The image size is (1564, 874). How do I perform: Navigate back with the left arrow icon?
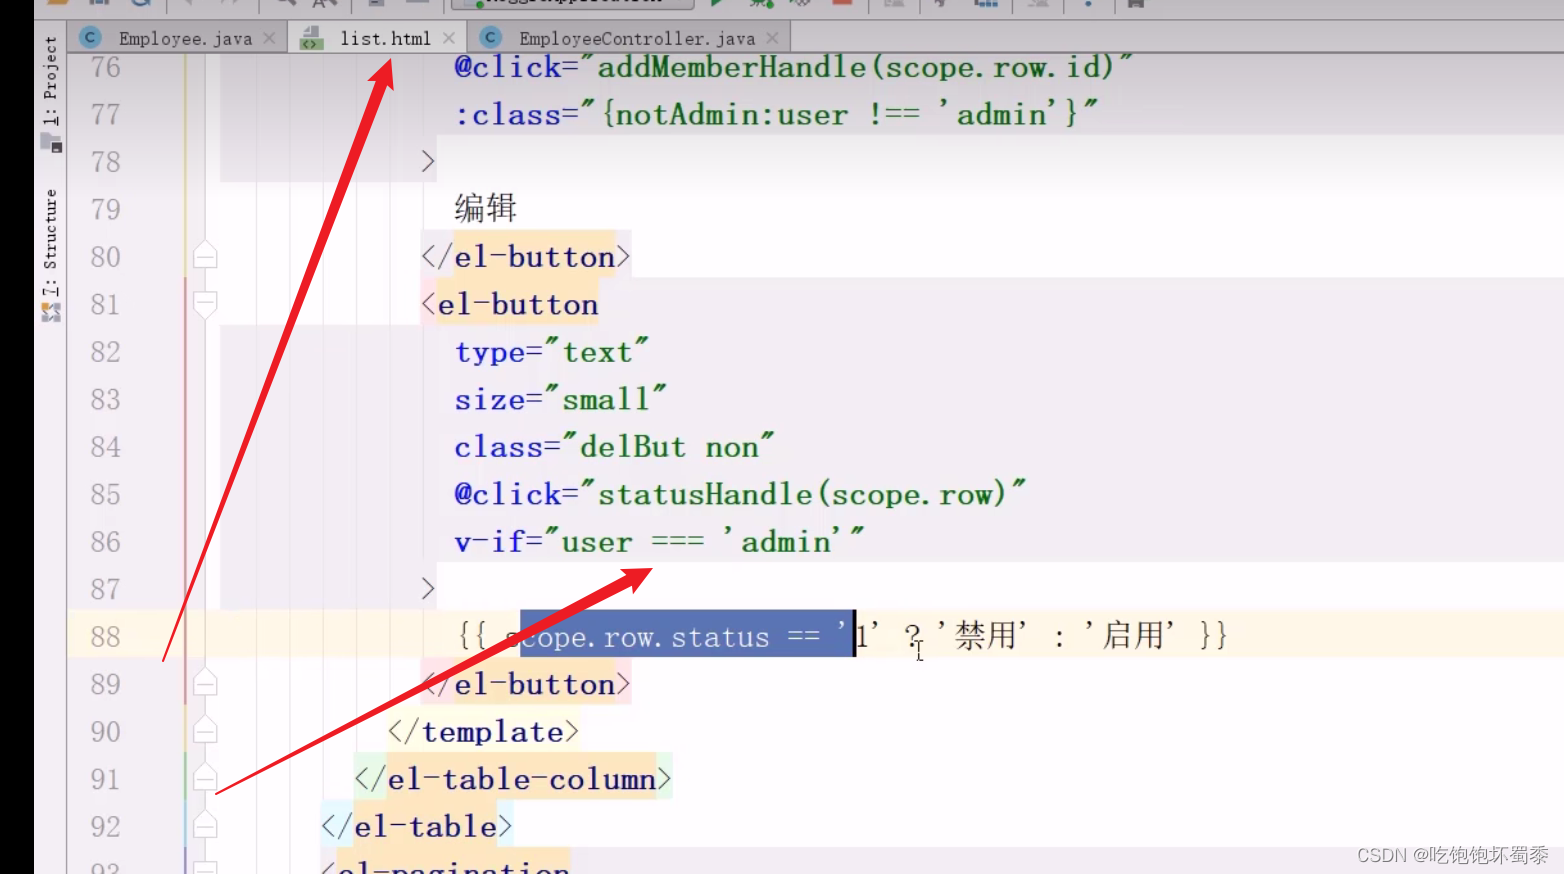pos(188,4)
